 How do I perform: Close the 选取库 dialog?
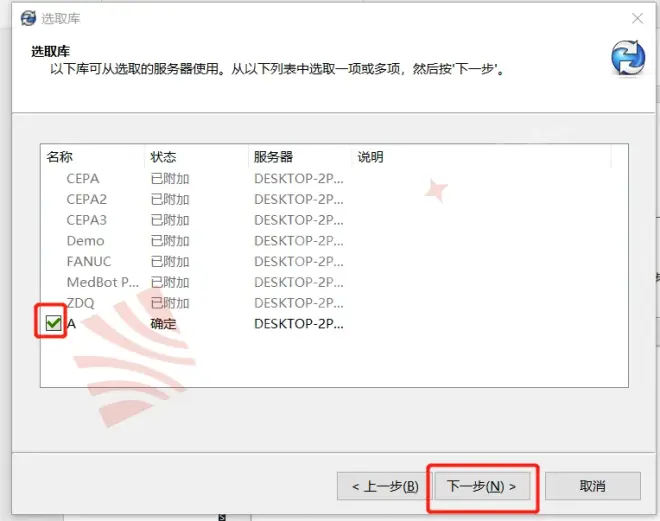pyautogui.click(x=637, y=18)
